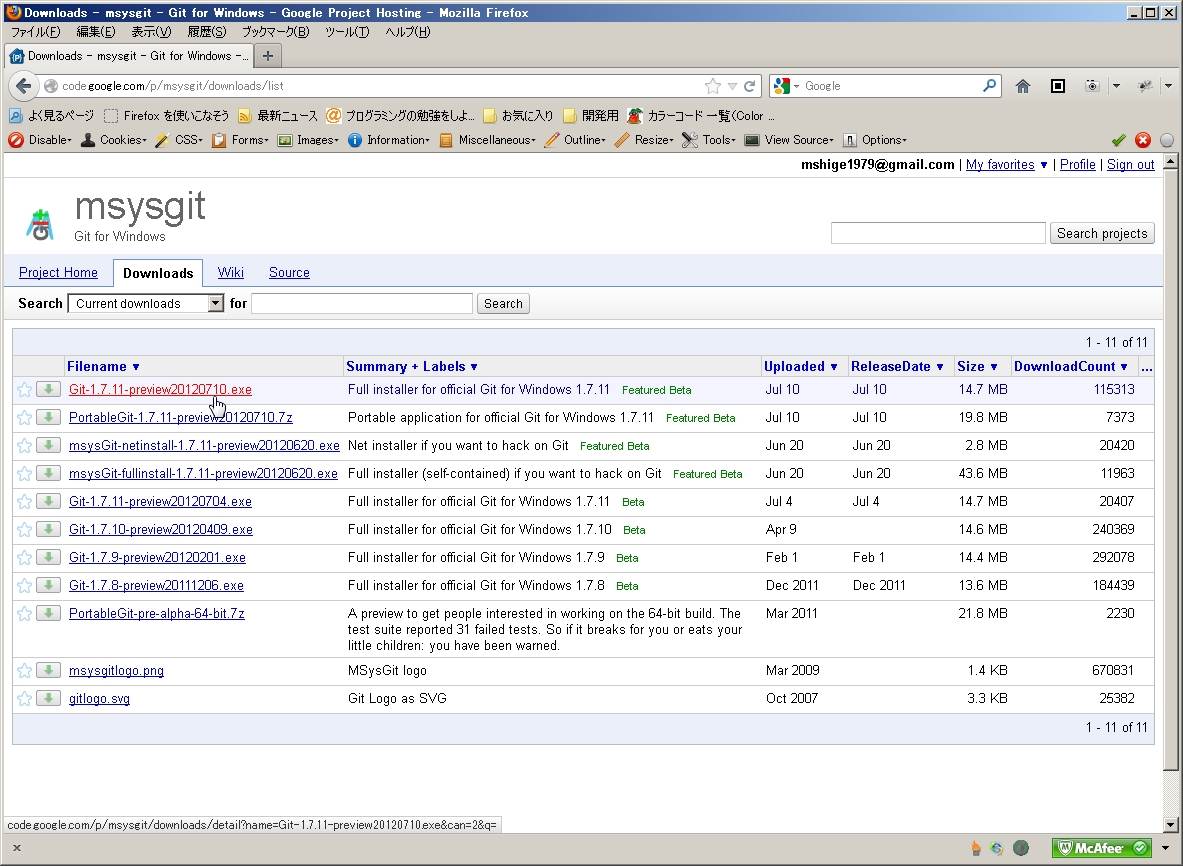Star the PortableGit-1.7.11-preview20120710.7z download
This screenshot has height=866, width=1183.
[24, 417]
